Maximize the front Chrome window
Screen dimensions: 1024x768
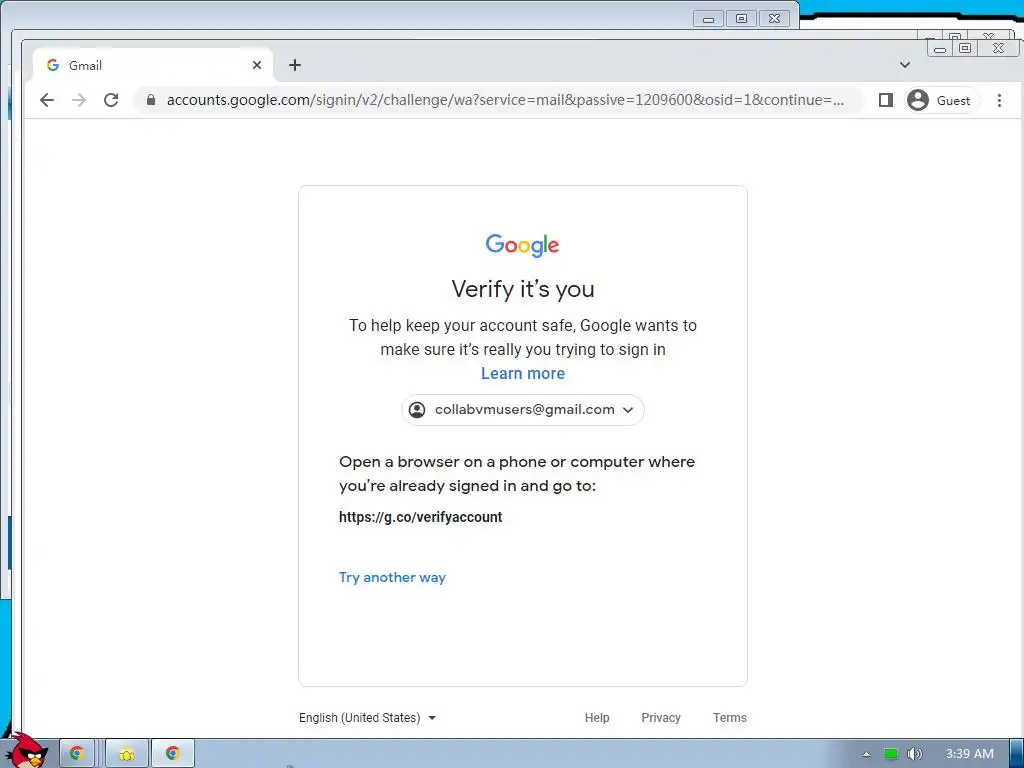[x=965, y=48]
